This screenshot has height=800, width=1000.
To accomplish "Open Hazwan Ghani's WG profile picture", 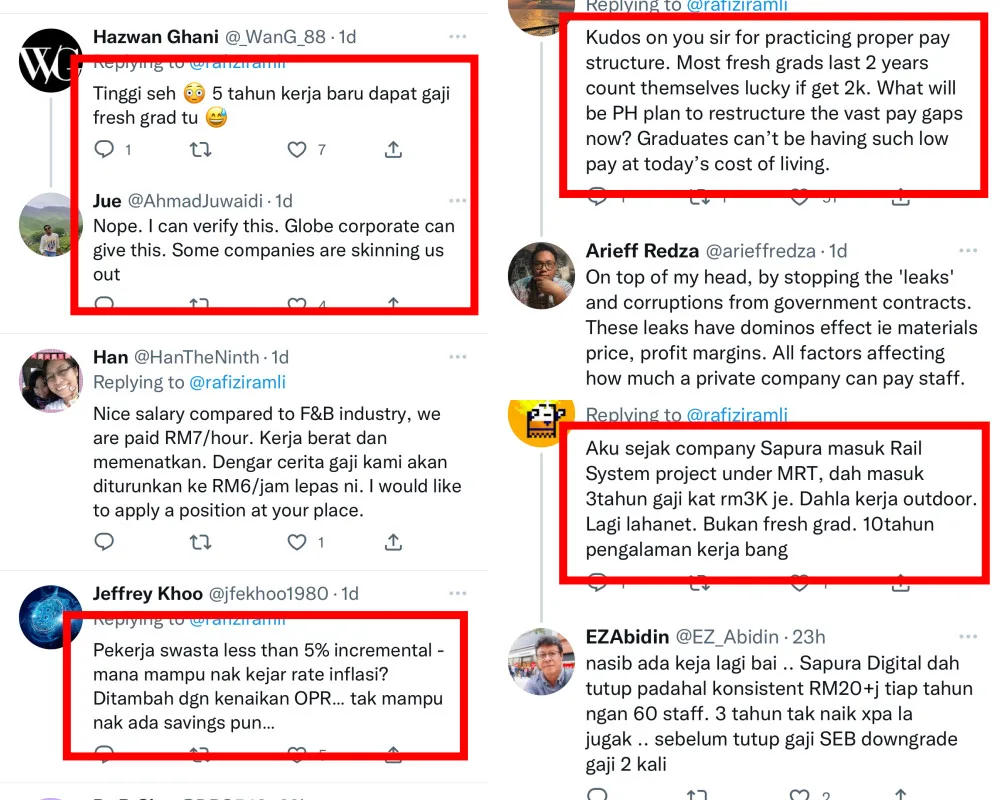I will coord(50,61).
